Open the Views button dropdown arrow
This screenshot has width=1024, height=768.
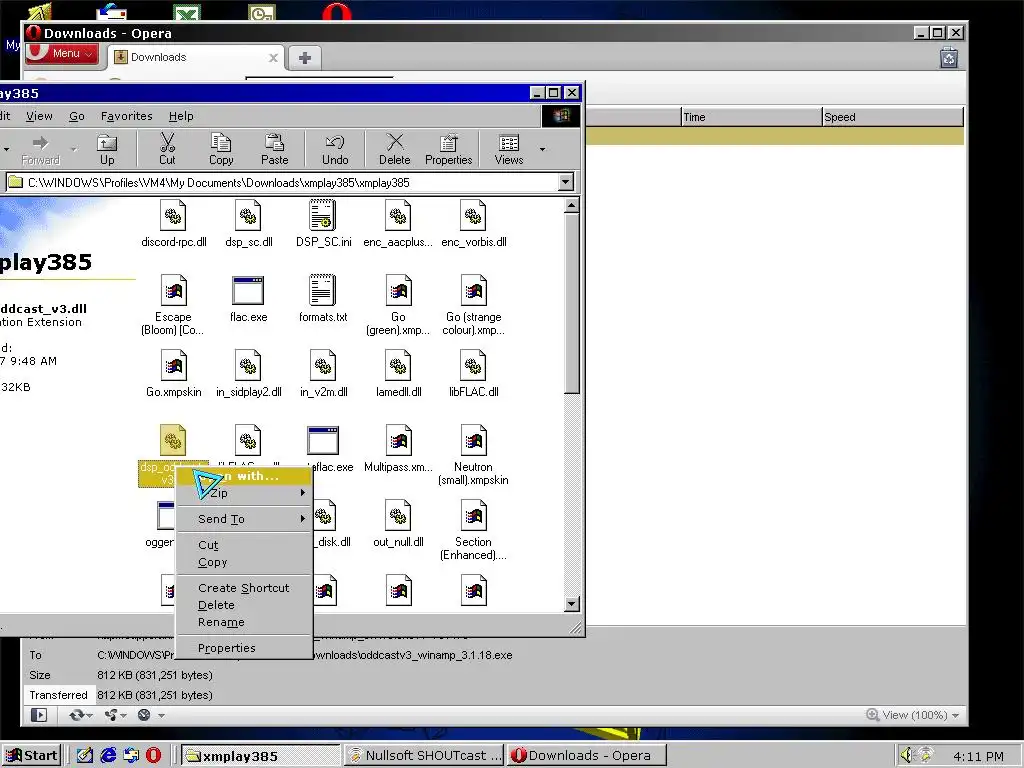click(542, 150)
